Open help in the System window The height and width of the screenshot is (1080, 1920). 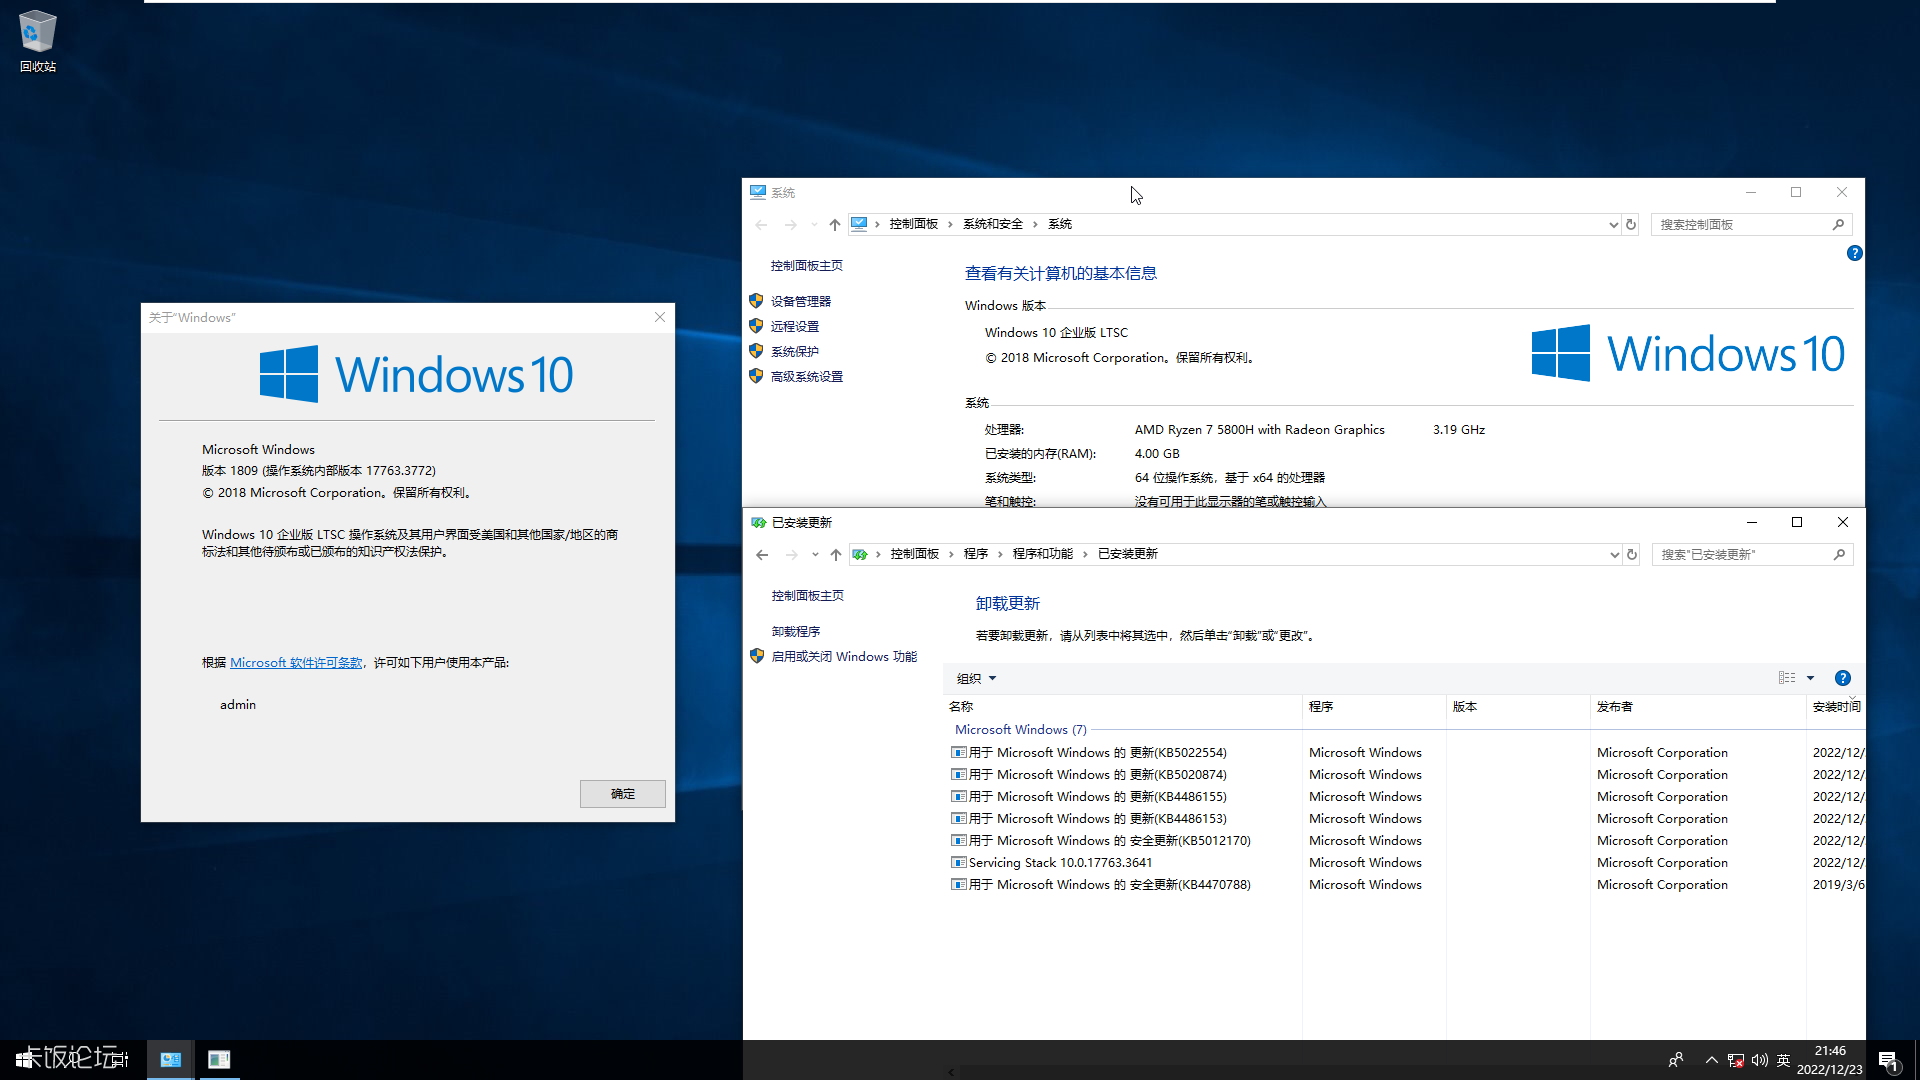[1854, 253]
